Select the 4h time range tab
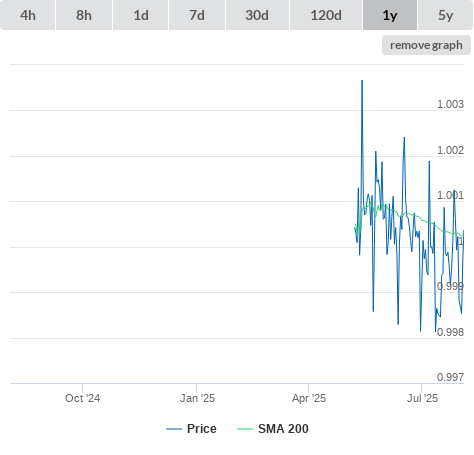 (x=27, y=15)
